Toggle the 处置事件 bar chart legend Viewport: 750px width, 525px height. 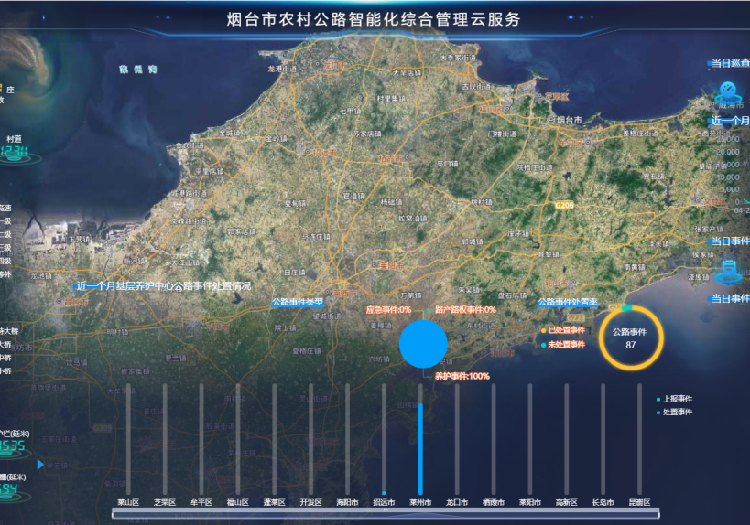(675, 412)
